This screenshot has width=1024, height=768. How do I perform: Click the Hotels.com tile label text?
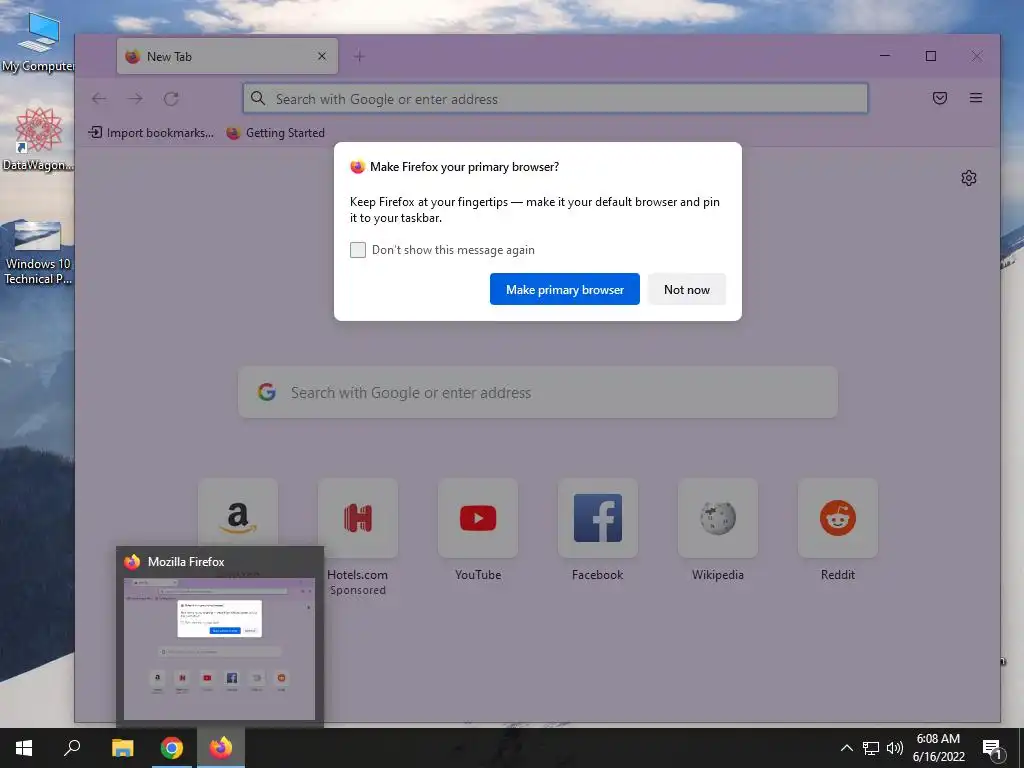pyautogui.click(x=357, y=575)
